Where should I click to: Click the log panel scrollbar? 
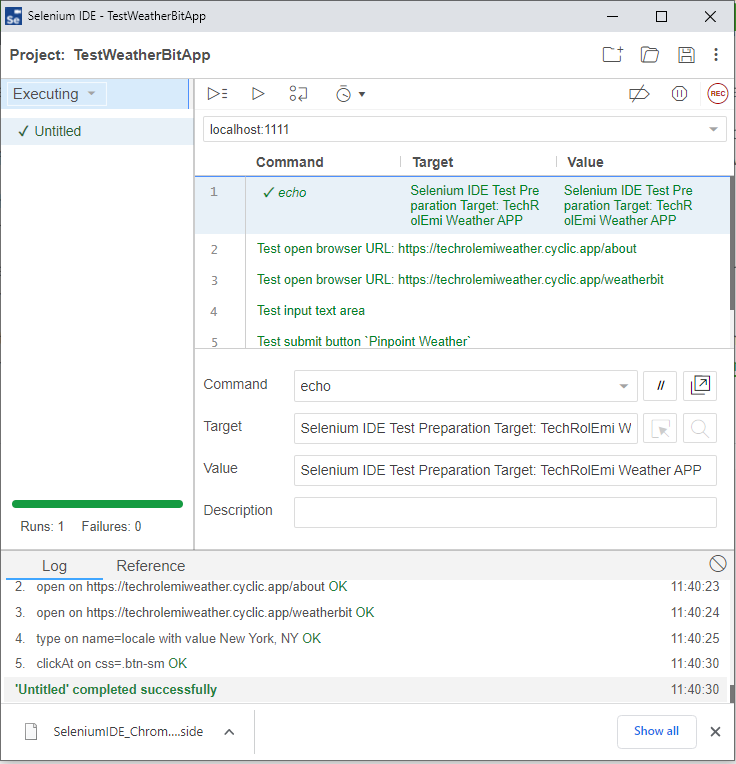(x=732, y=694)
